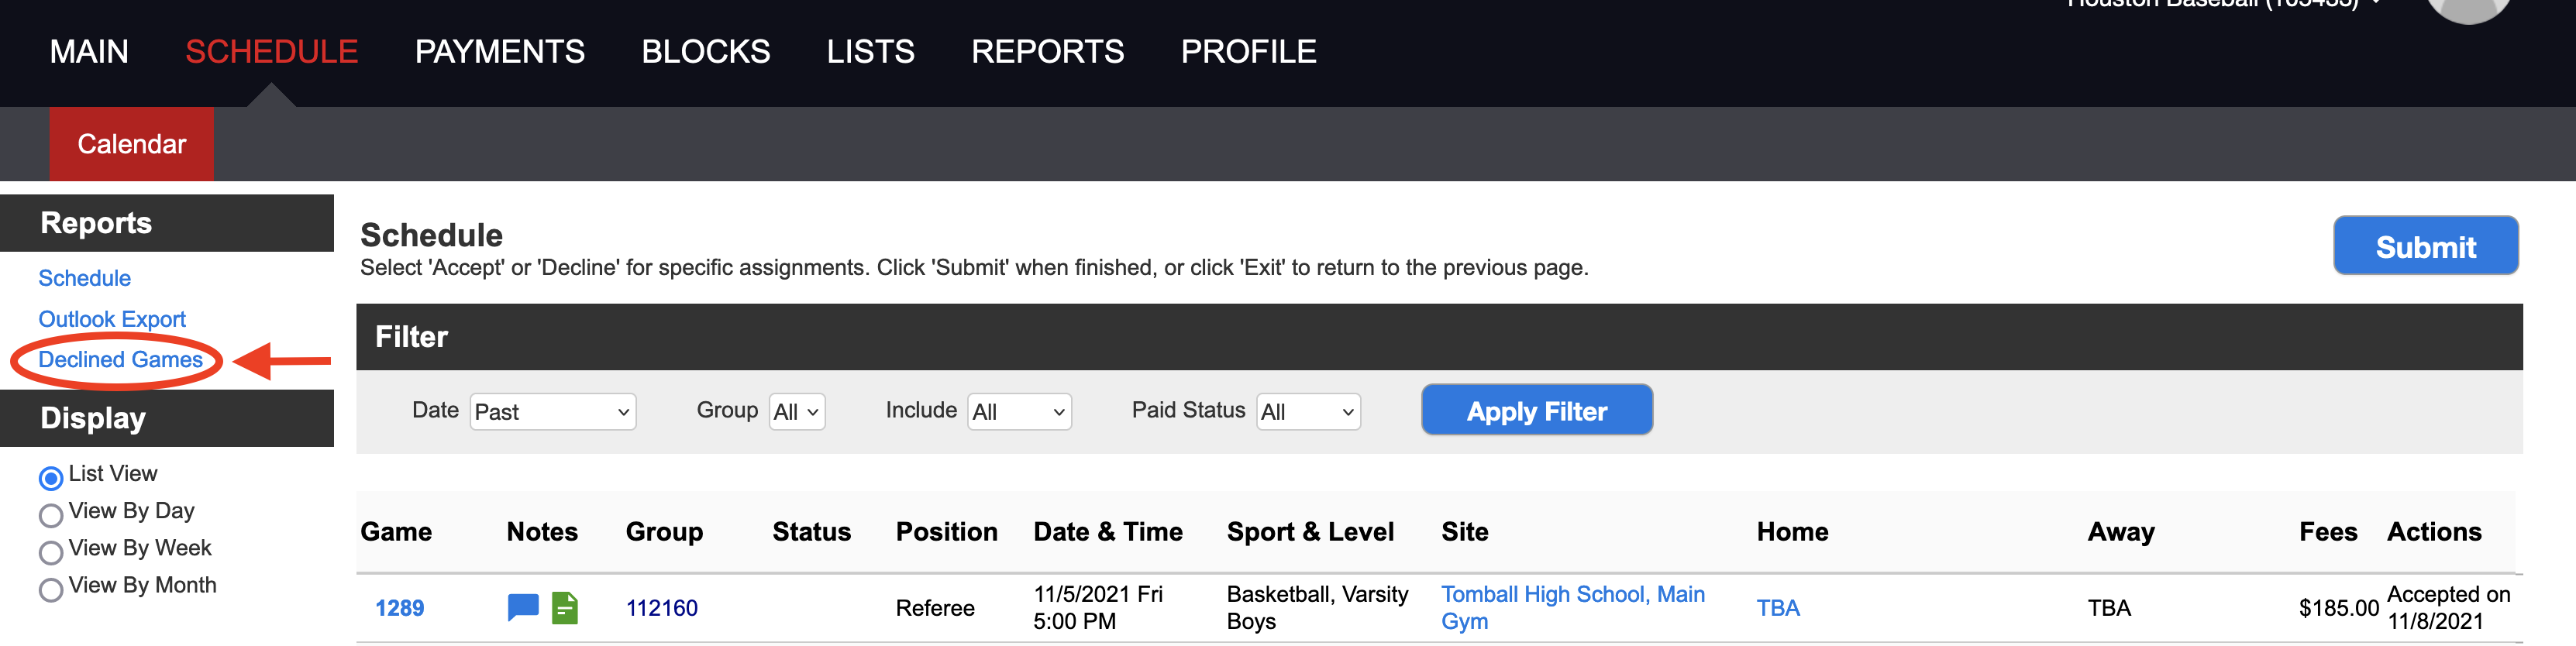Go to the REPORTS section
Viewport: 2576px width, 646px height.
[1048, 51]
